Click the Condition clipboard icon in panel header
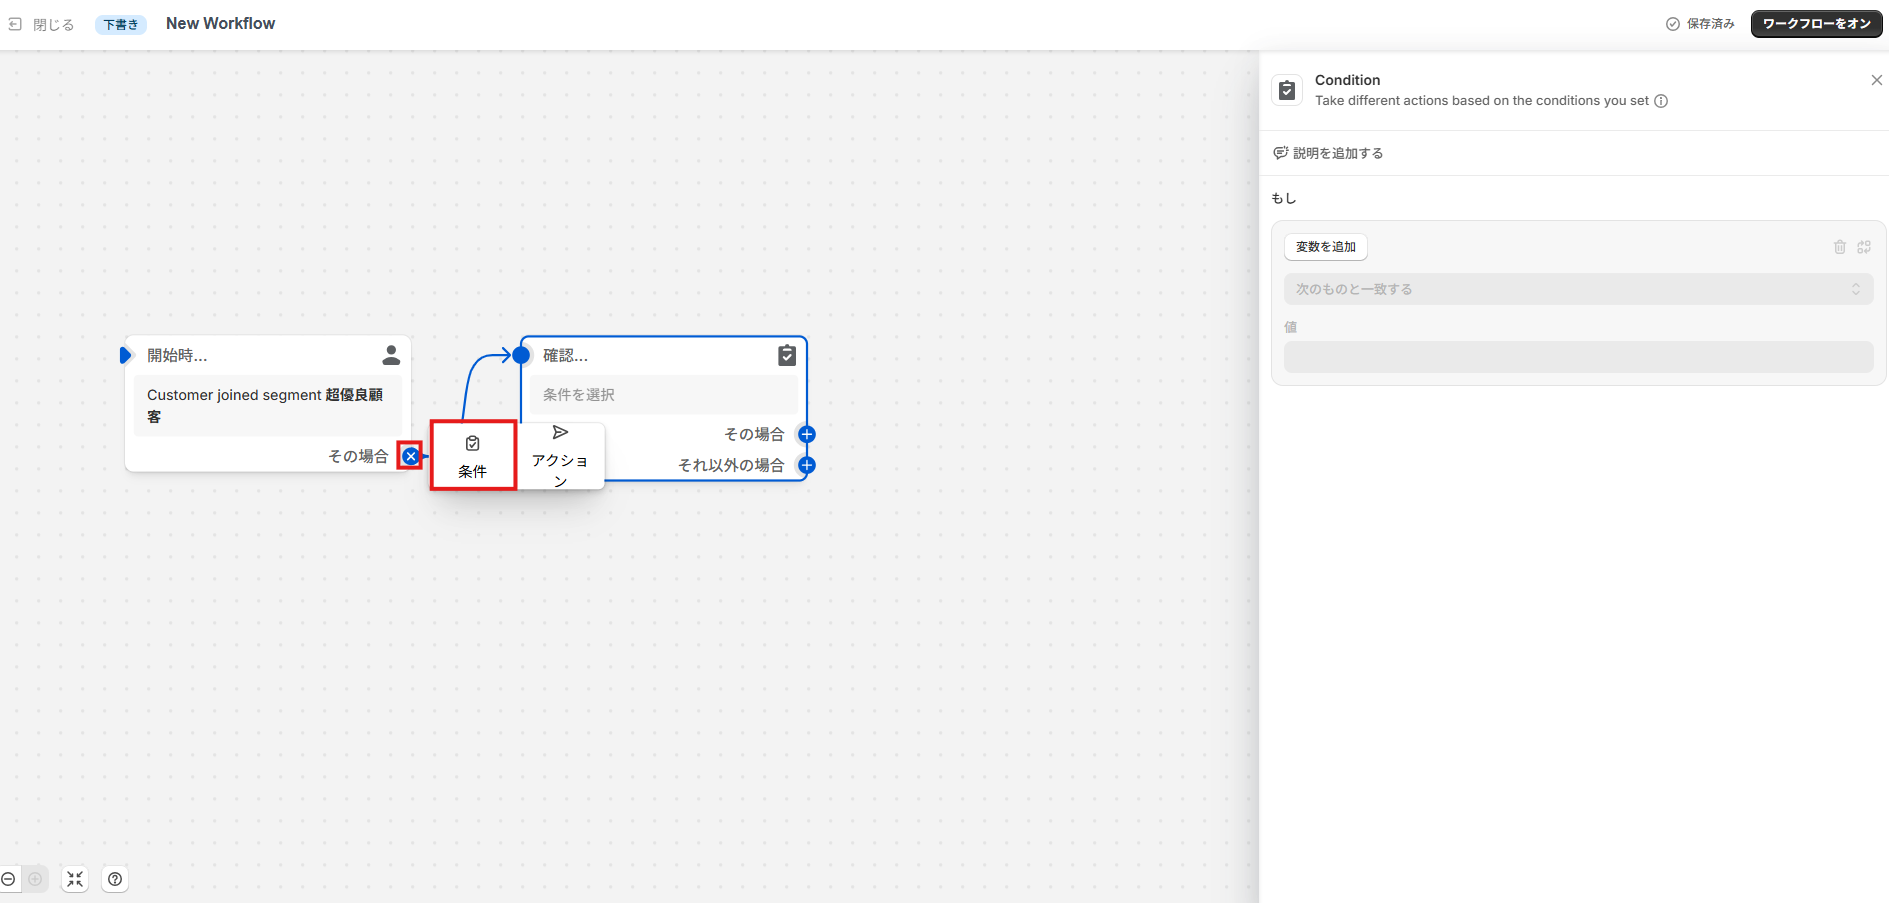Screen dimensions: 1889x903 pos(1287,91)
